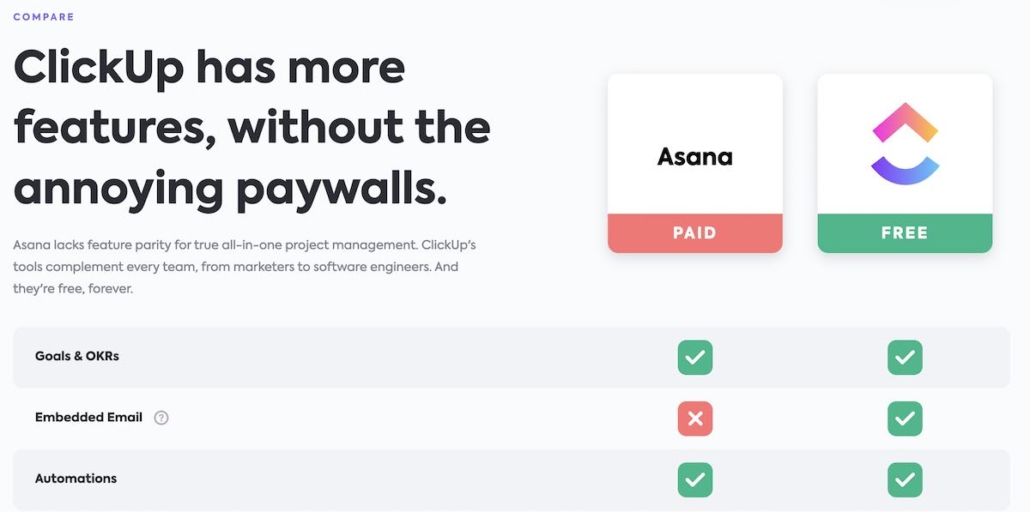Viewport: 1030px width, 512px height.
Task: Click Asana's green check for Automations
Action: pos(695,480)
